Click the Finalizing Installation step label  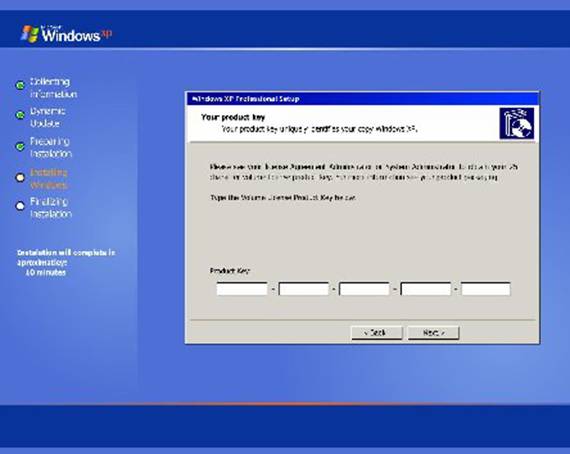[x=51, y=208]
